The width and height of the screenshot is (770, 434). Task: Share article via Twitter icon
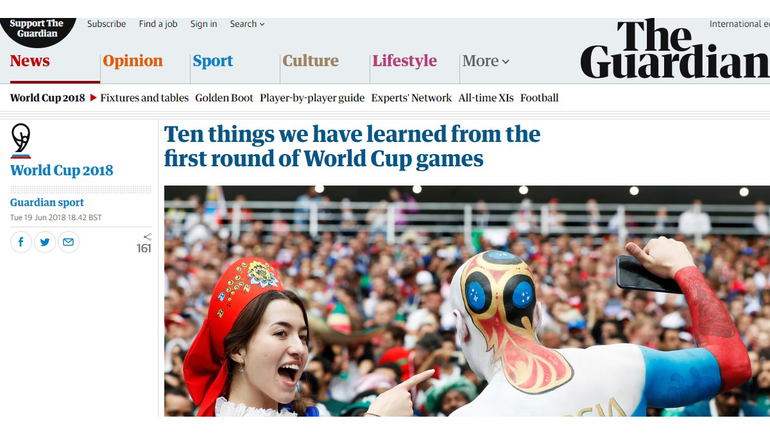(45, 242)
